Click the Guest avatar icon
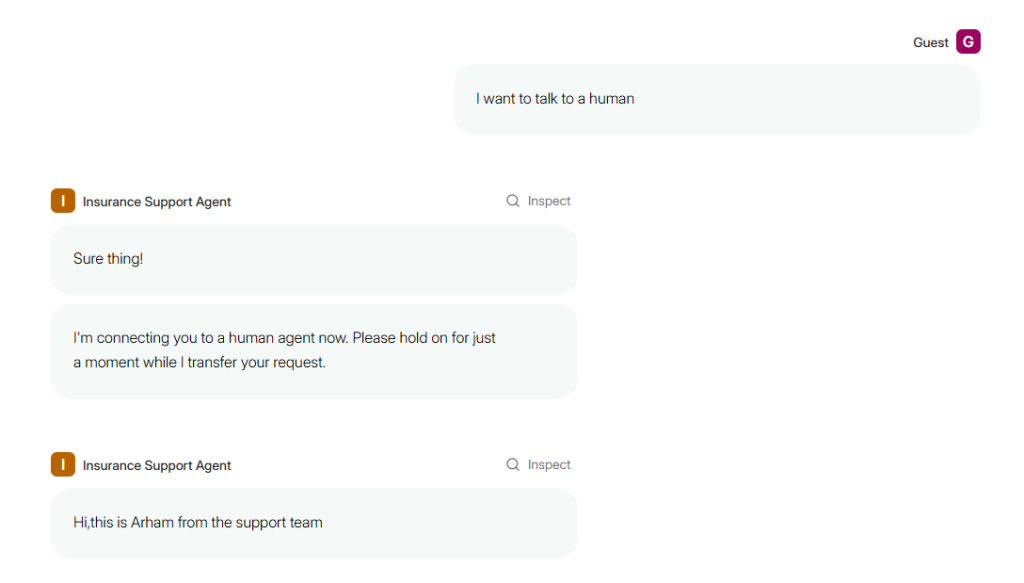This screenshot has width=1024, height=583. pyautogui.click(x=968, y=42)
